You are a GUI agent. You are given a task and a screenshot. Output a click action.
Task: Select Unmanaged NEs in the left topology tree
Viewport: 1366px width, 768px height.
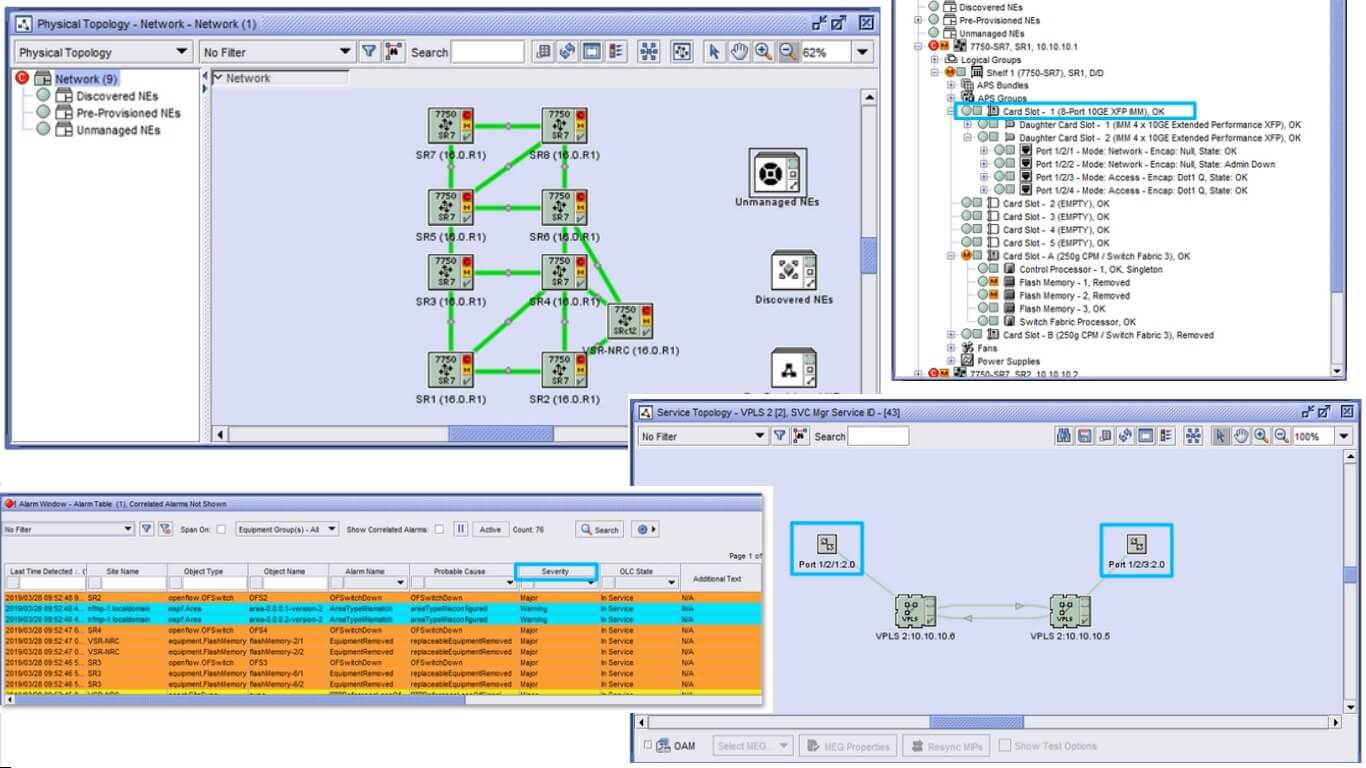click(x=119, y=130)
